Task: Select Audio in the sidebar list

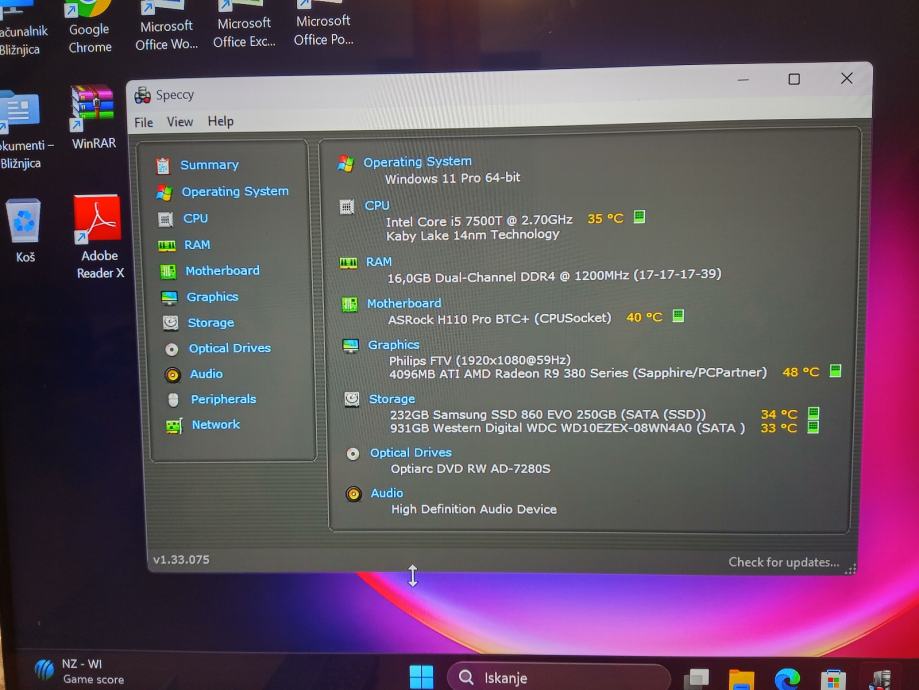Action: coord(206,373)
